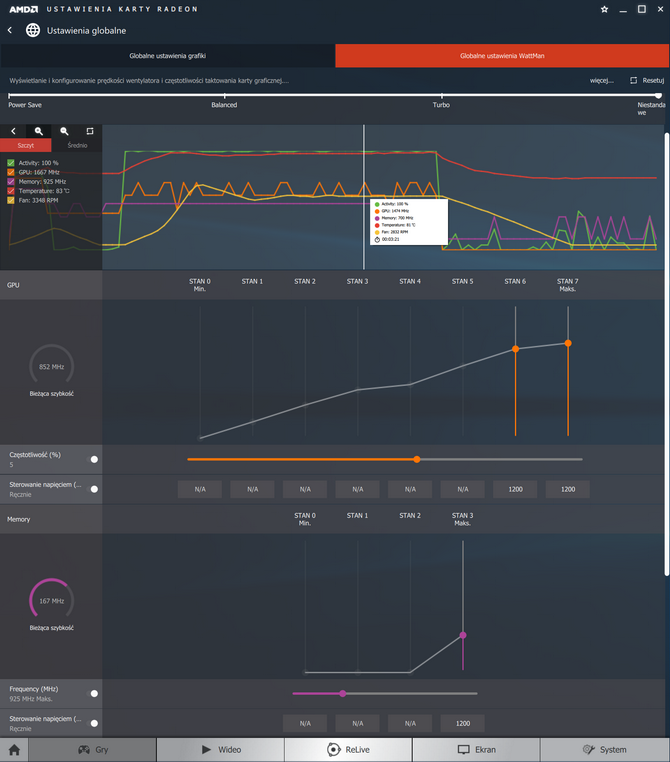Zoom out the performance graph
The image size is (670, 762).
[64, 131]
